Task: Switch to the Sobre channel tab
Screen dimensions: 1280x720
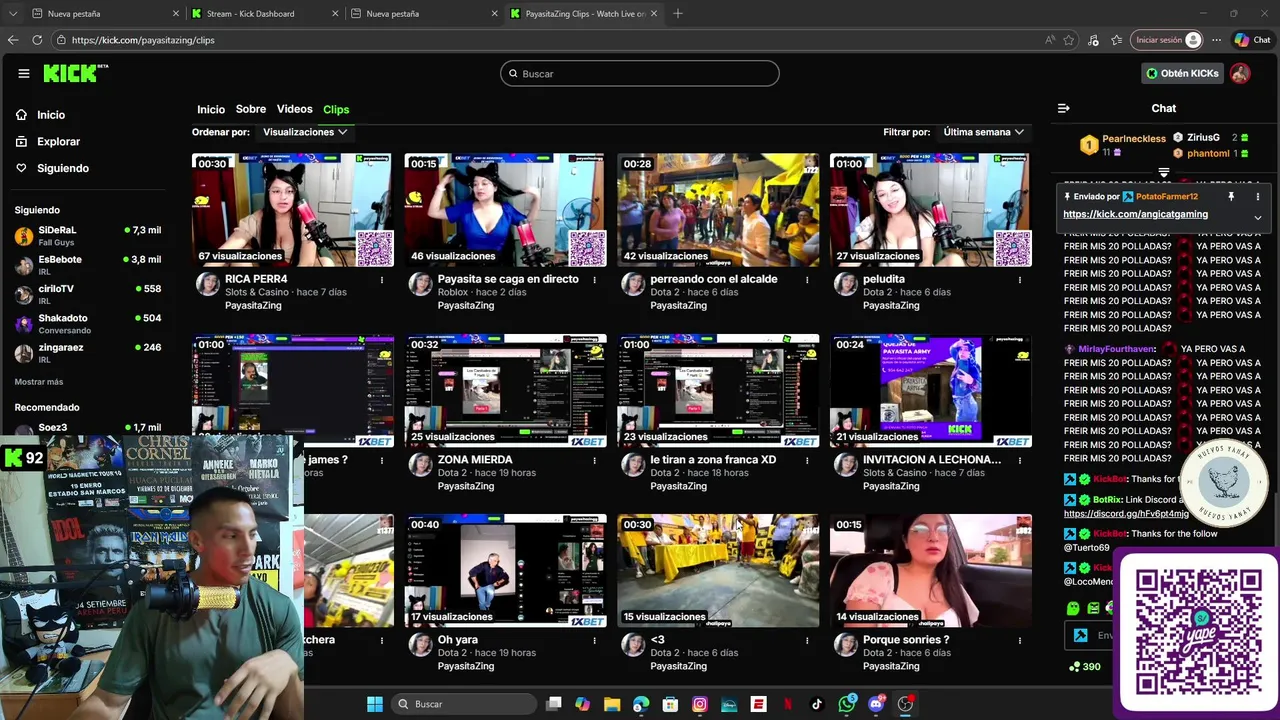Action: point(251,109)
